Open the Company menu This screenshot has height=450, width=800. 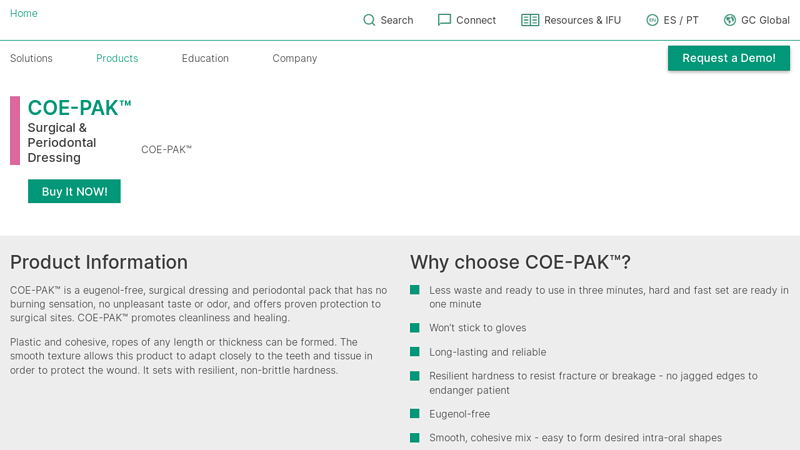pyautogui.click(x=294, y=58)
